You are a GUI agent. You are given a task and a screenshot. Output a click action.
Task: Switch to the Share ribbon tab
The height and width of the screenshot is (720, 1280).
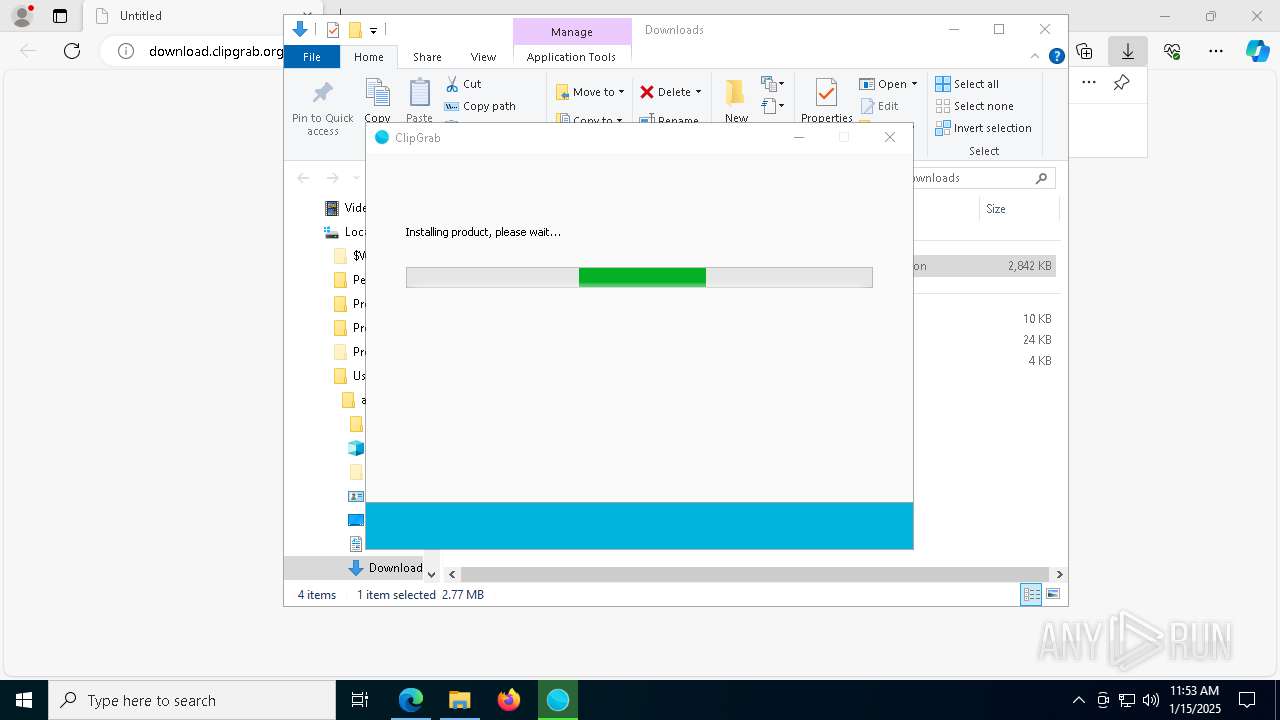point(427,57)
